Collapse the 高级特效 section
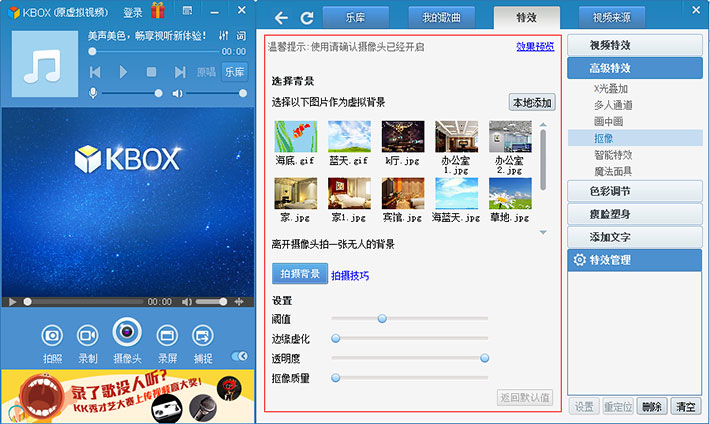 pos(635,68)
